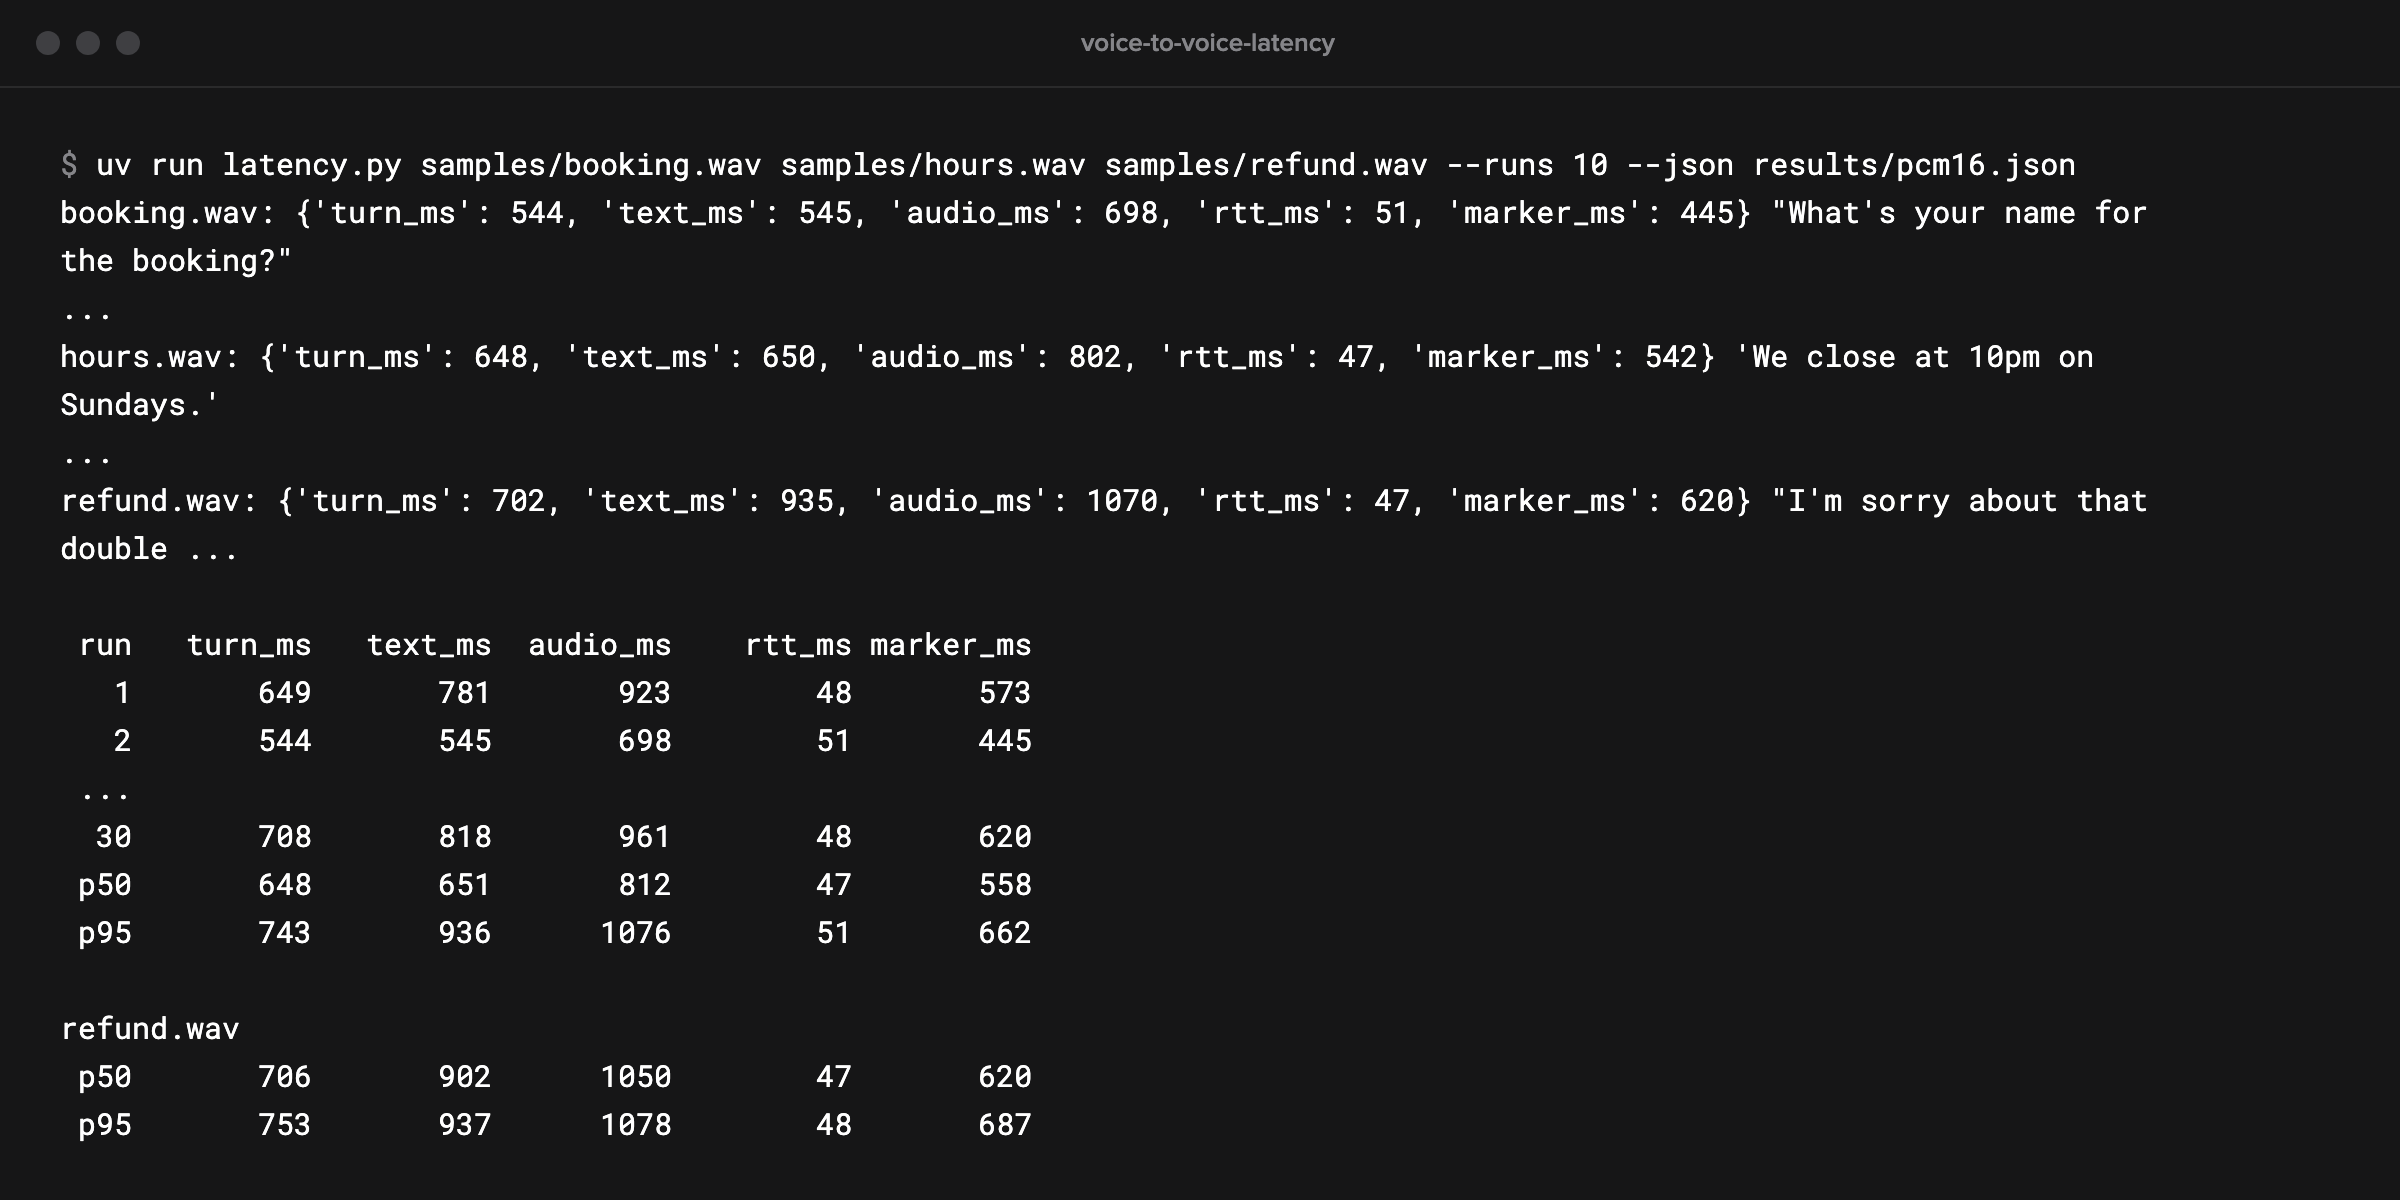Click the 'Sundays.' wrapped output text
The image size is (2400, 1200).
[140, 405]
